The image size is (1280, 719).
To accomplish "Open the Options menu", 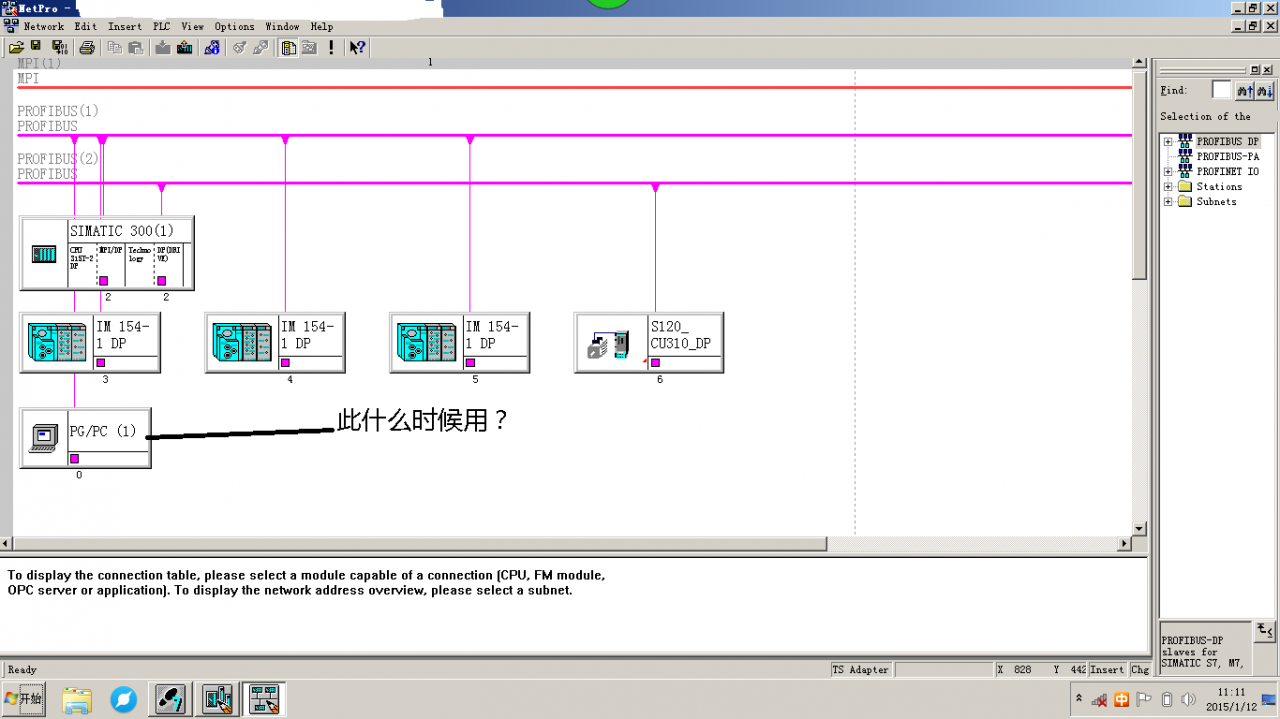I will (x=234, y=27).
